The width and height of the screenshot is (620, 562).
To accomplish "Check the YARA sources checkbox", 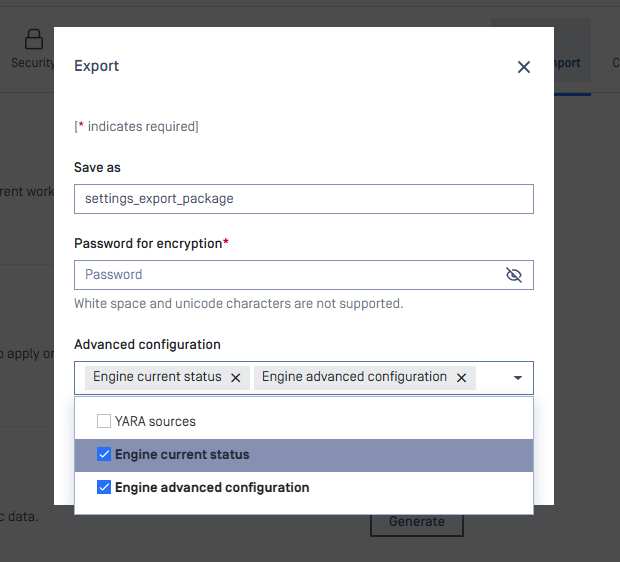I will tap(104, 421).
